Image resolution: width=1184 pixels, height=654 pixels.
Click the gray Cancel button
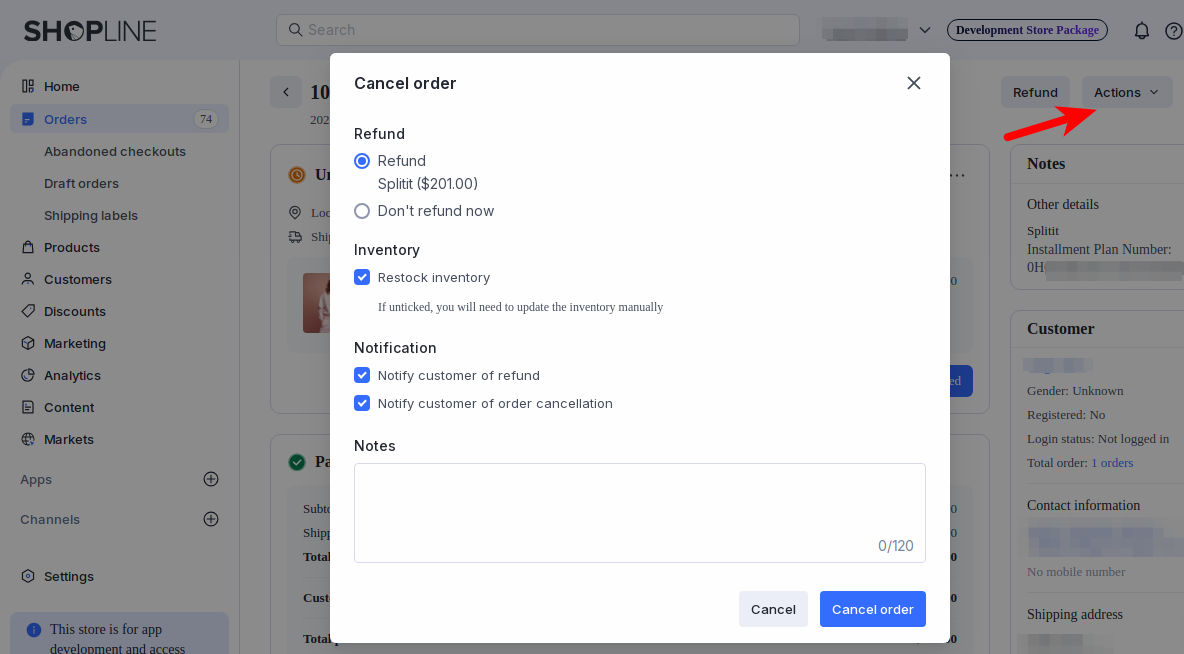[x=773, y=609]
